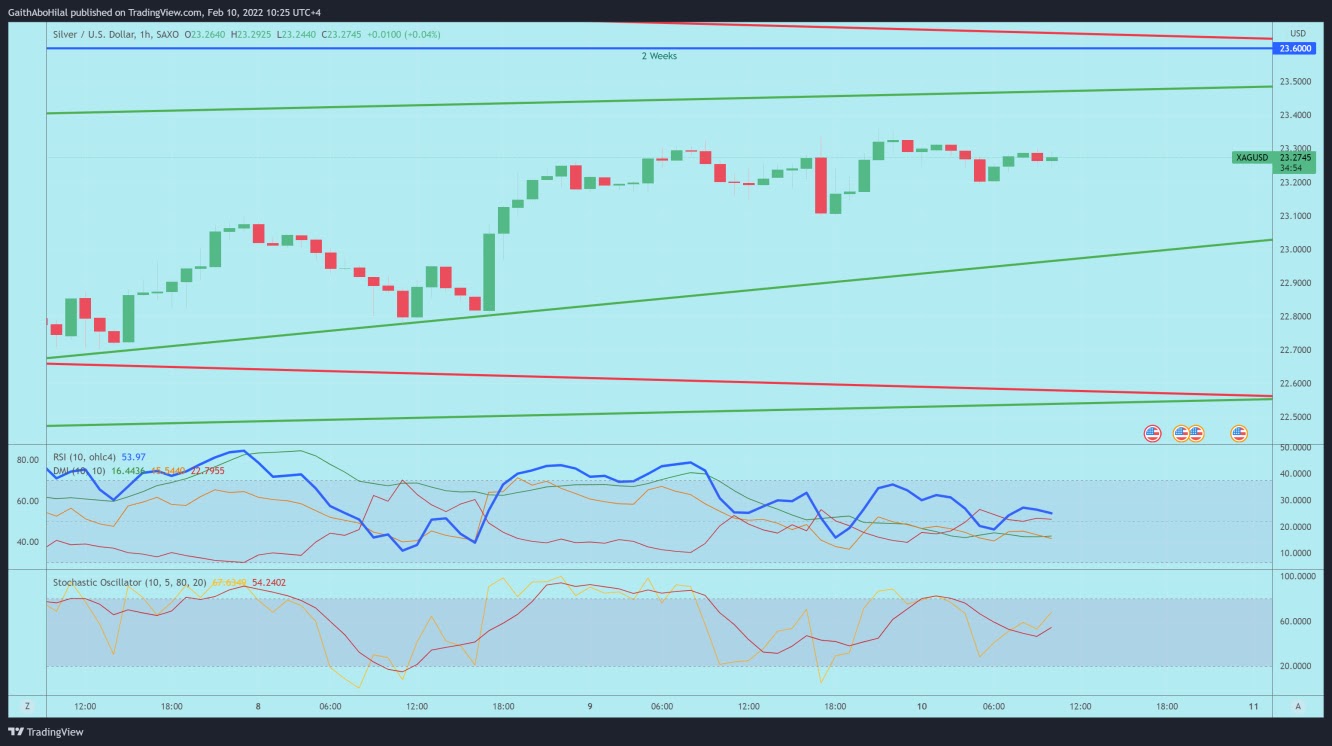Click the DMI value 22.7955
Screen dimensions: 1332x746
tap(206, 469)
